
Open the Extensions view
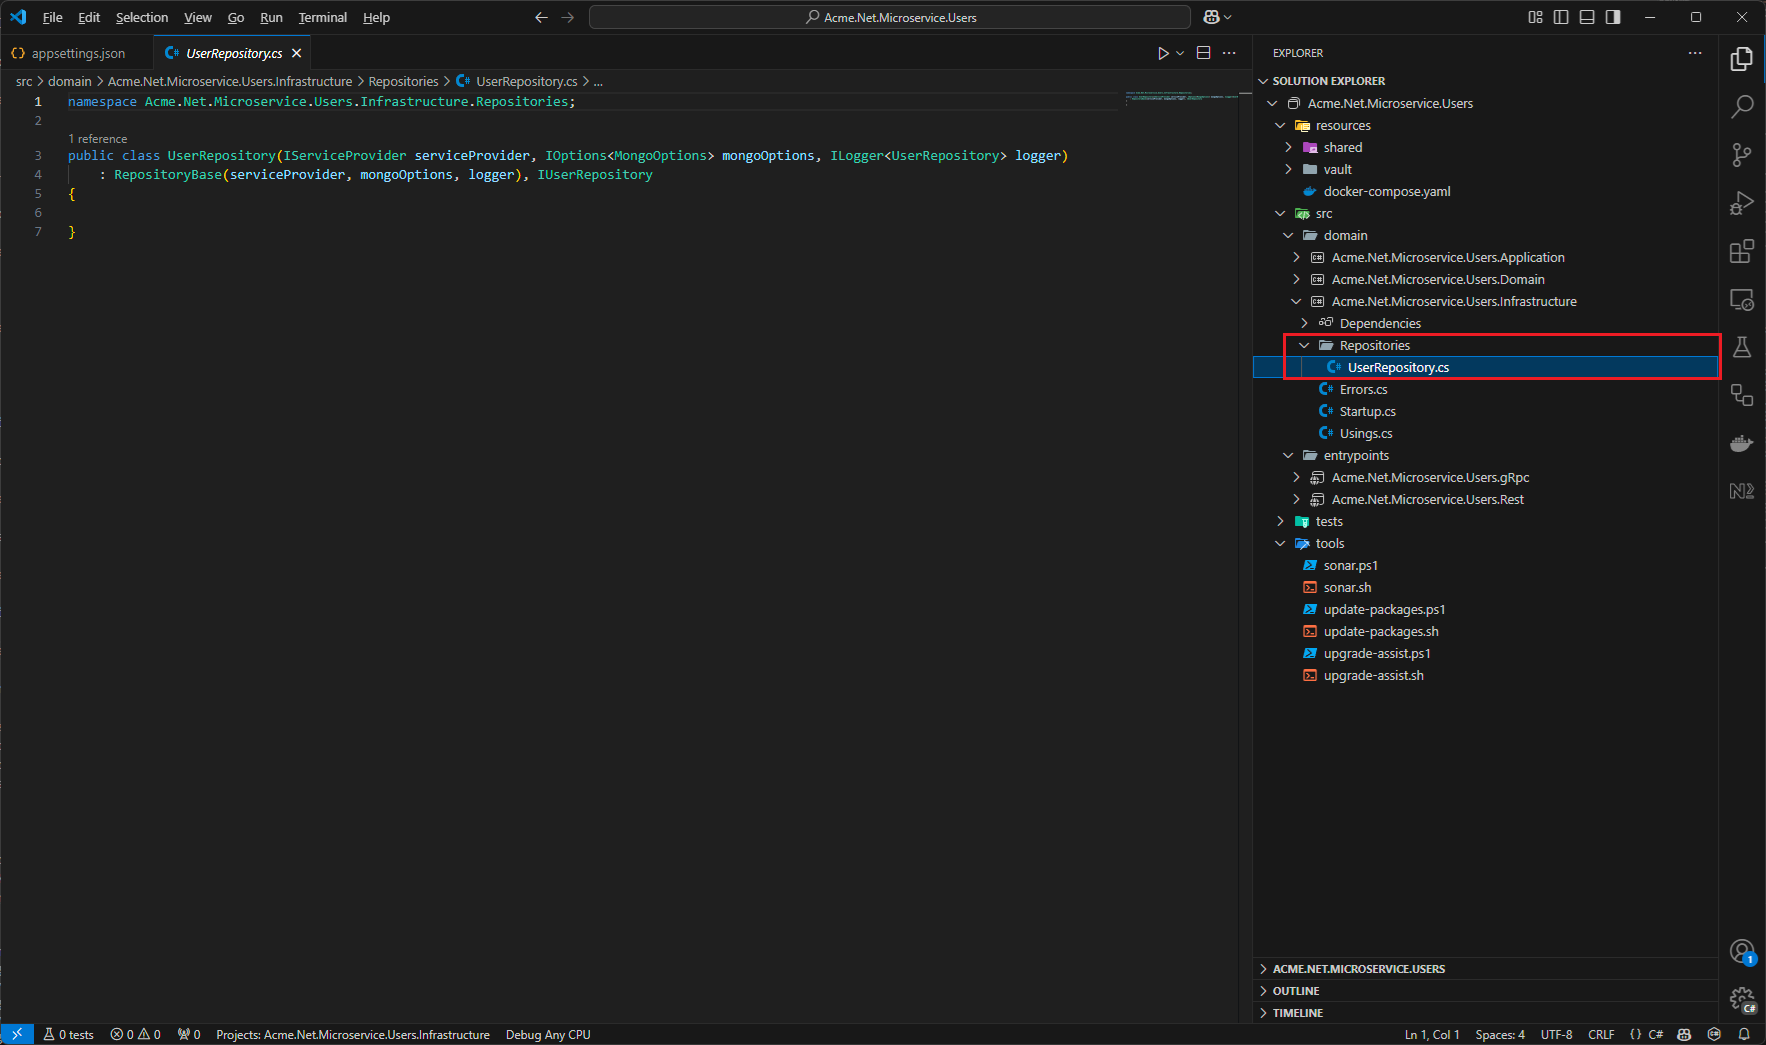(1741, 251)
